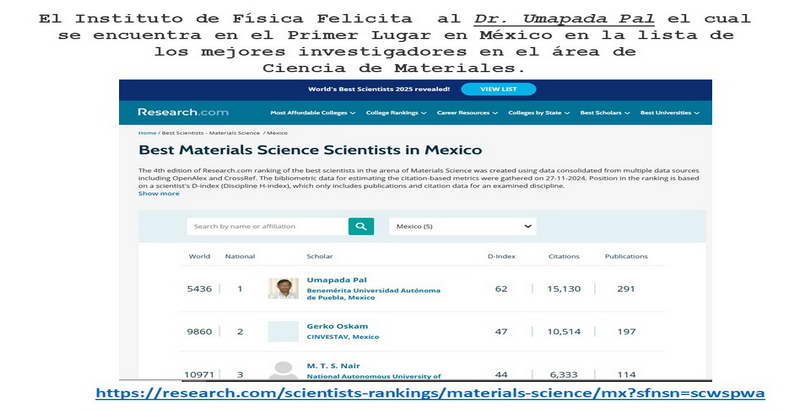Click world rank 5436 cell
The width and height of the screenshot is (810, 410).
[x=199, y=289]
